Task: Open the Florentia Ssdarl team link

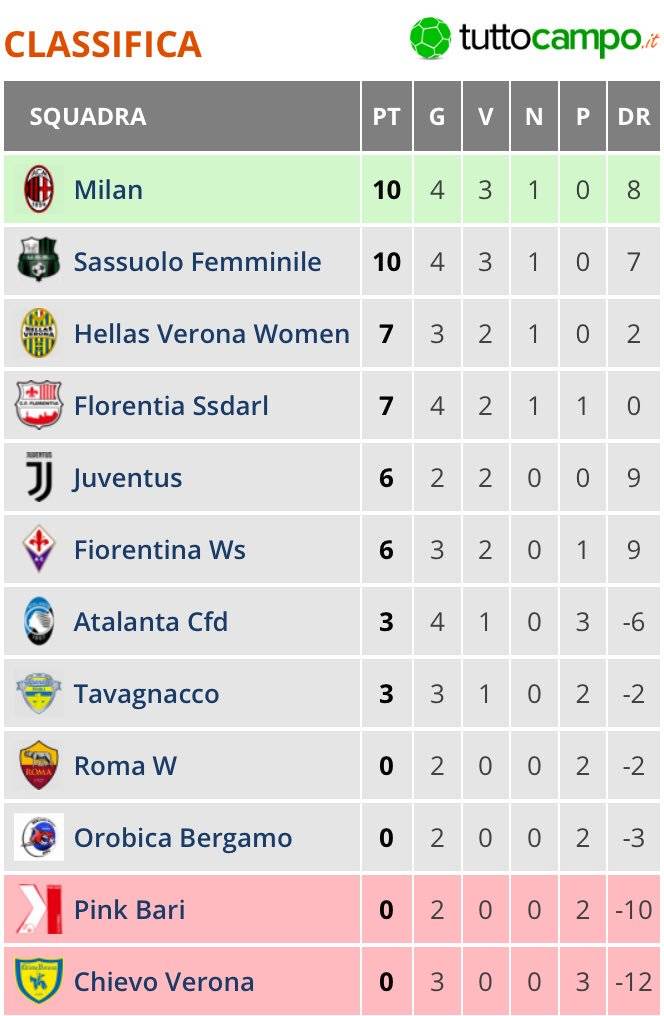Action: click(171, 406)
